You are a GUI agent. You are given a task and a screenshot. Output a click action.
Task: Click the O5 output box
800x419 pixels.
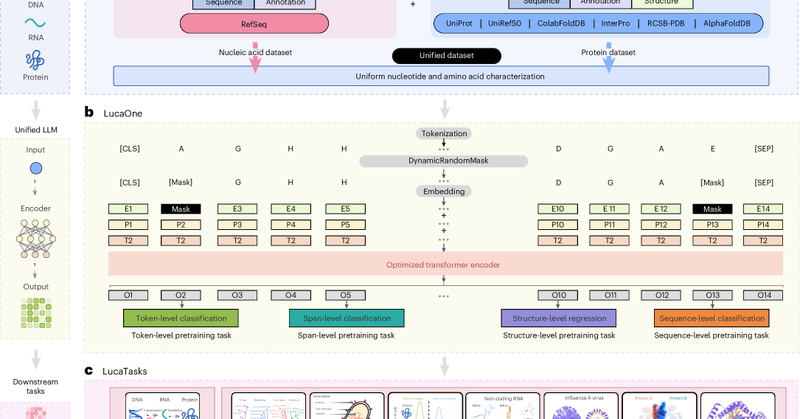pos(345,295)
